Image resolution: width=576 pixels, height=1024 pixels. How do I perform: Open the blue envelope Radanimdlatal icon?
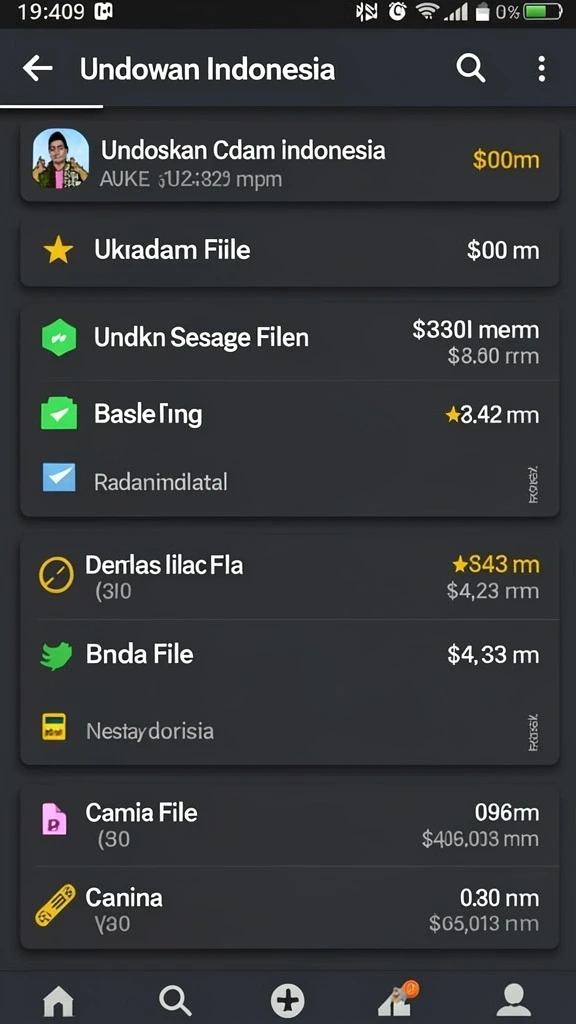tap(59, 477)
